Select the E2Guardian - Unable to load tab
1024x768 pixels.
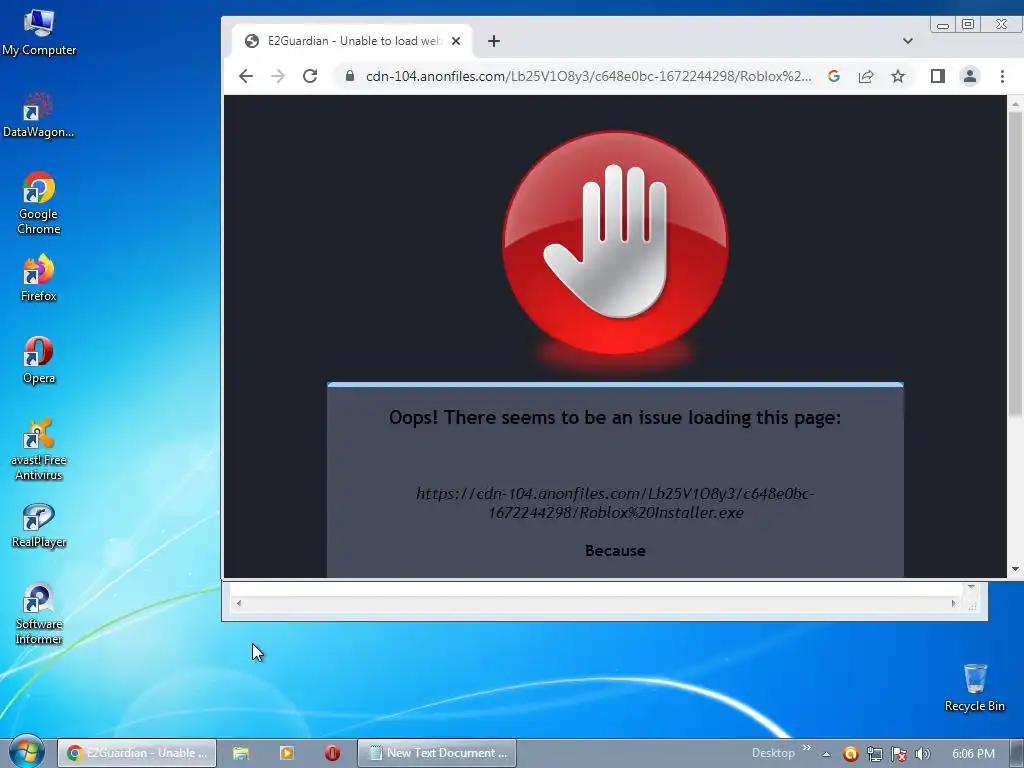coord(352,41)
